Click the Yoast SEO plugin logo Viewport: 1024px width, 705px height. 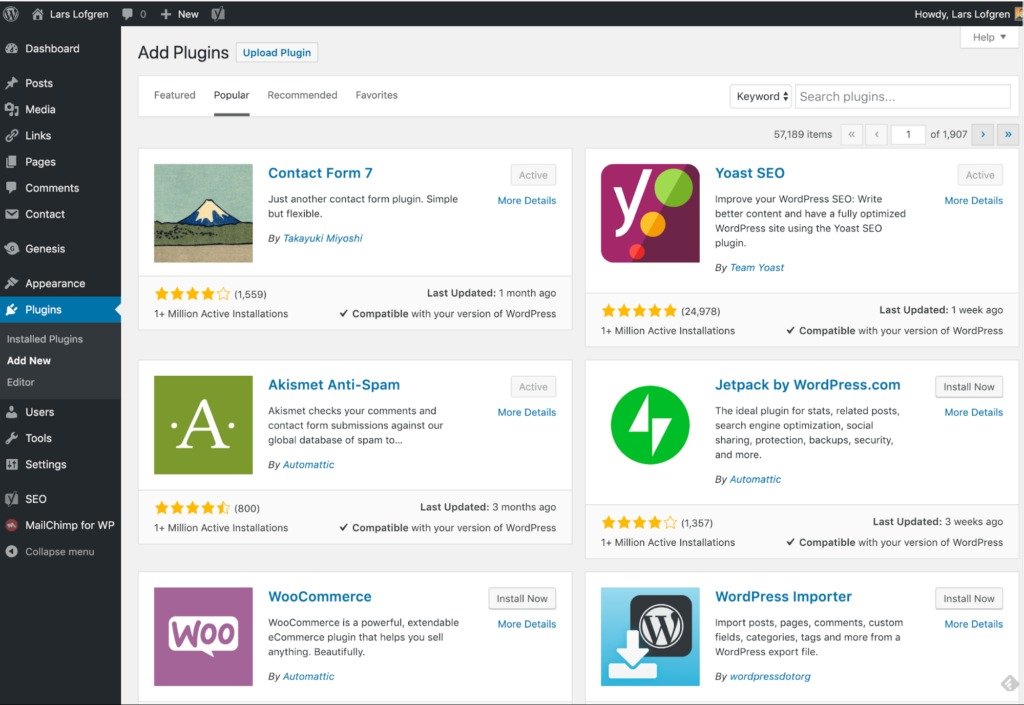[x=650, y=213]
